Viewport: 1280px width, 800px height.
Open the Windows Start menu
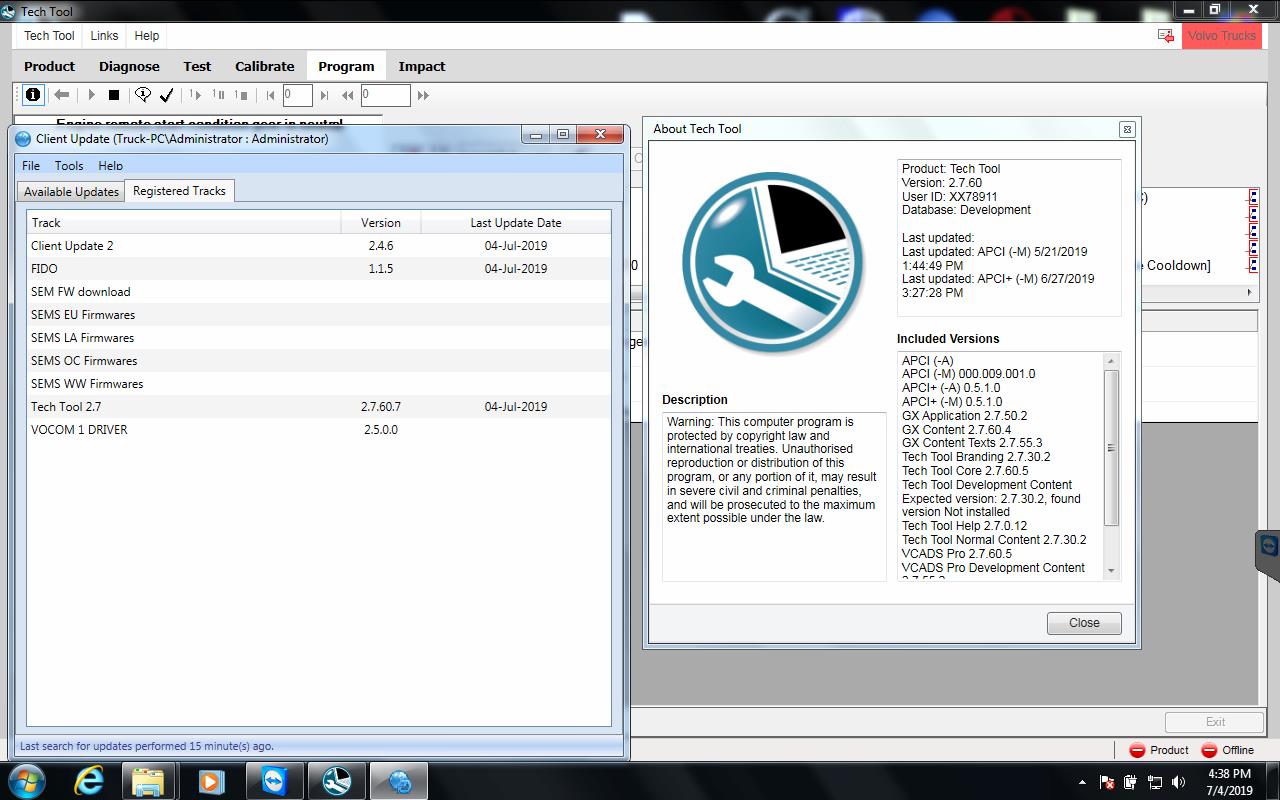pos(26,780)
